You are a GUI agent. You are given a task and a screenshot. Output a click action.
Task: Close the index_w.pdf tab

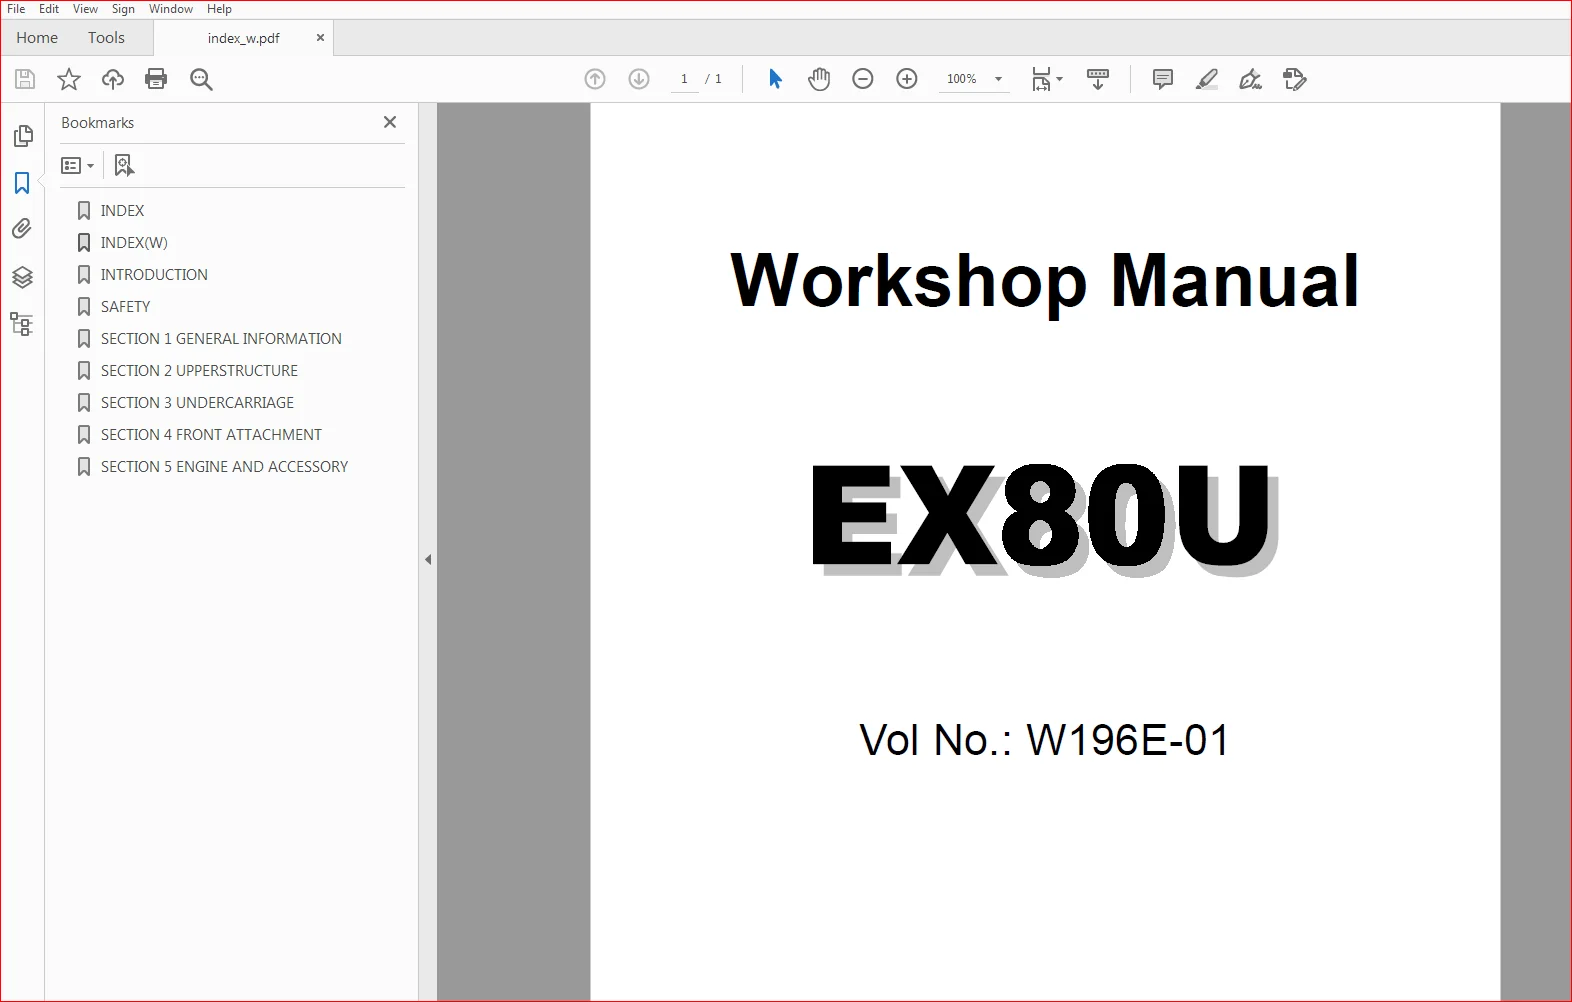click(320, 38)
